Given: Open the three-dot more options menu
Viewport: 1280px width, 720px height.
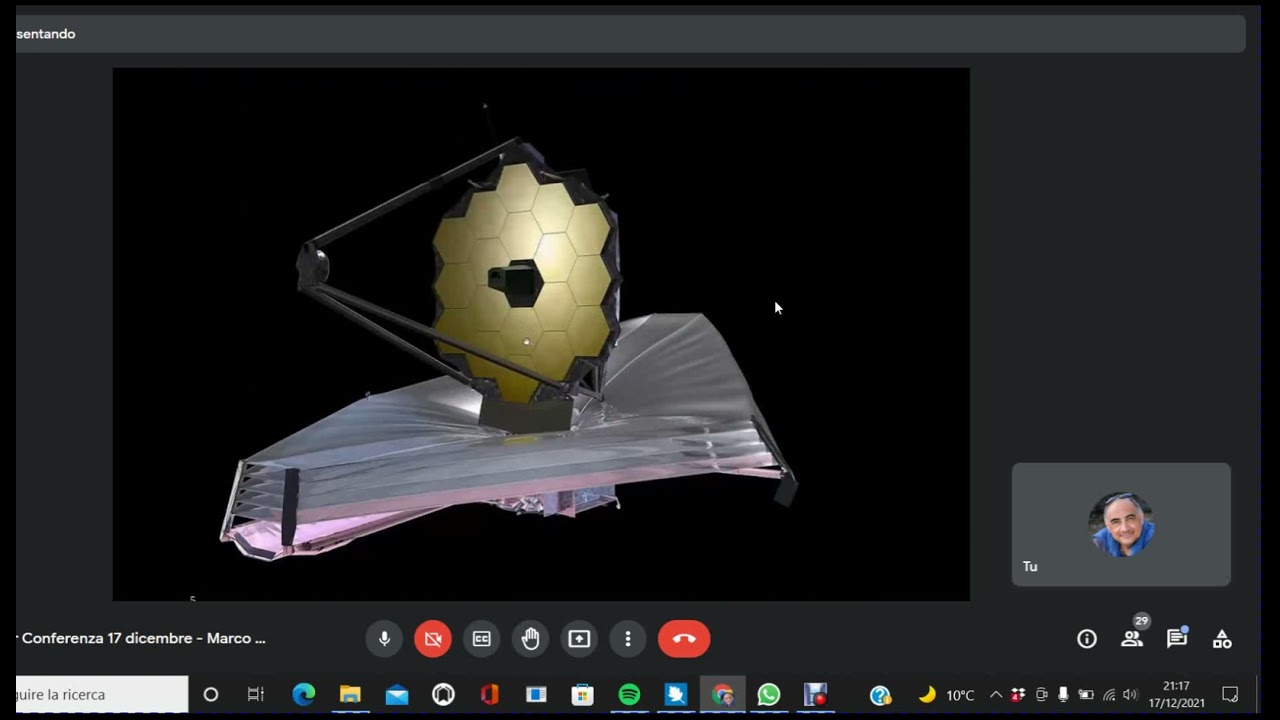Looking at the screenshot, I should pyautogui.click(x=628, y=639).
